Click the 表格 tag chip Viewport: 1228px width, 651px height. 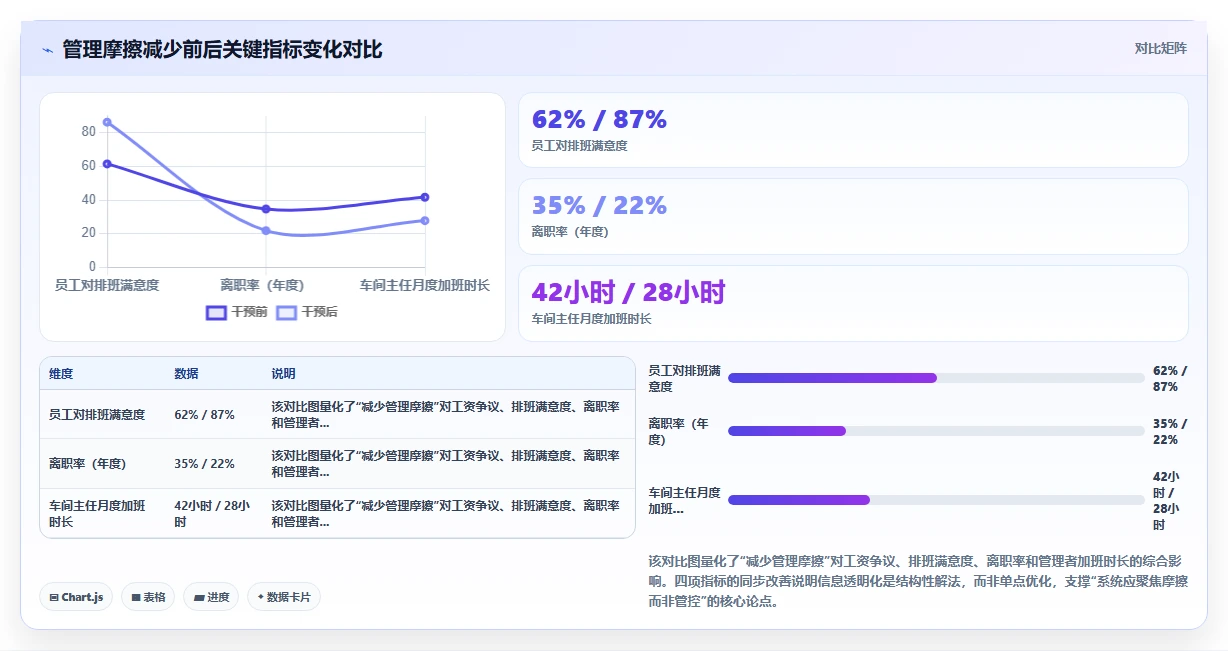(x=148, y=597)
